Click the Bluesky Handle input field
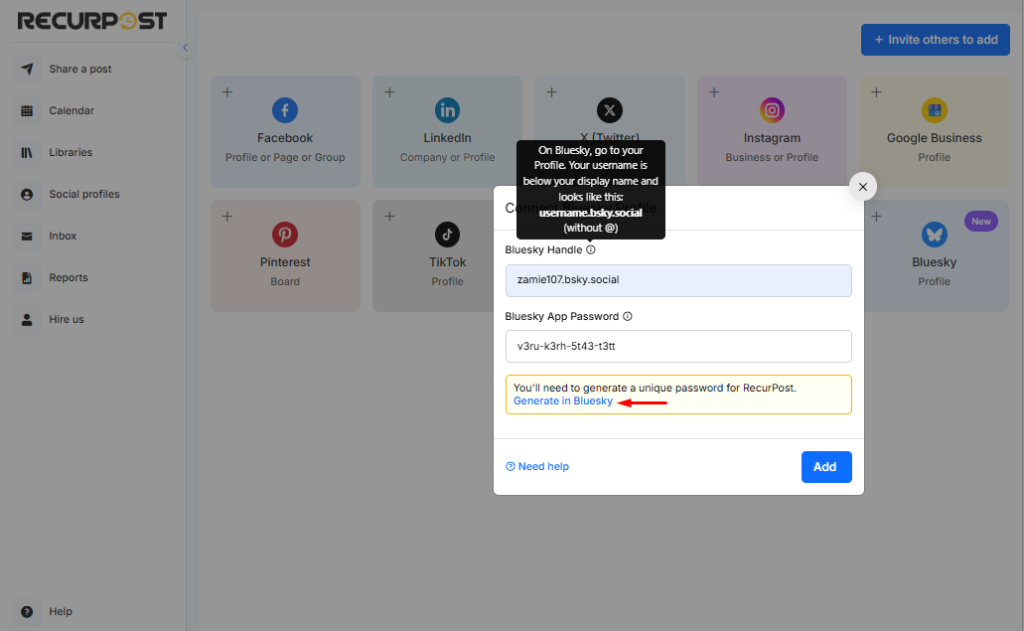The image size is (1024, 631). (x=678, y=280)
